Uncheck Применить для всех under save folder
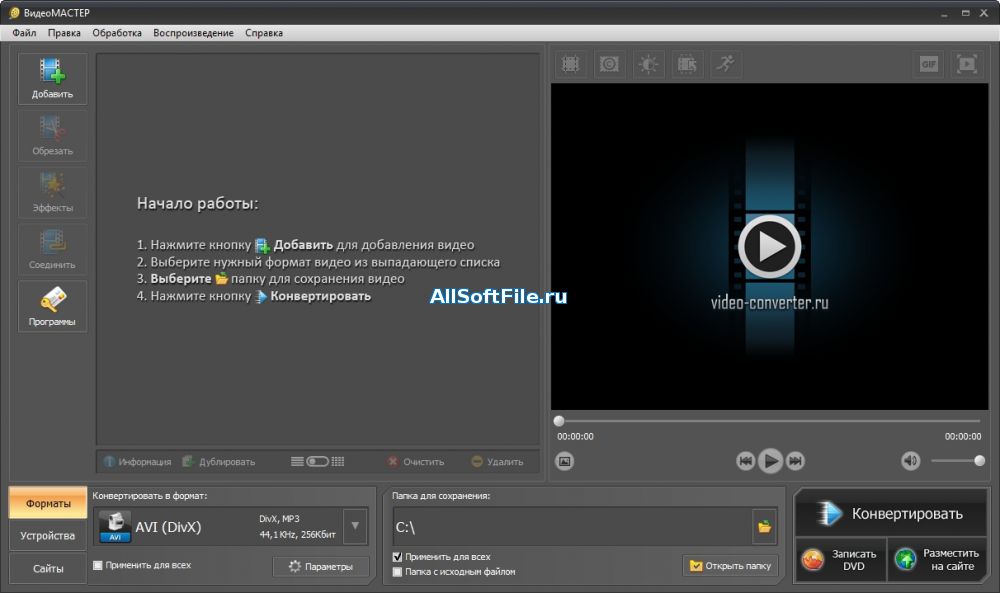The height and width of the screenshot is (593, 1000). pyautogui.click(x=397, y=557)
